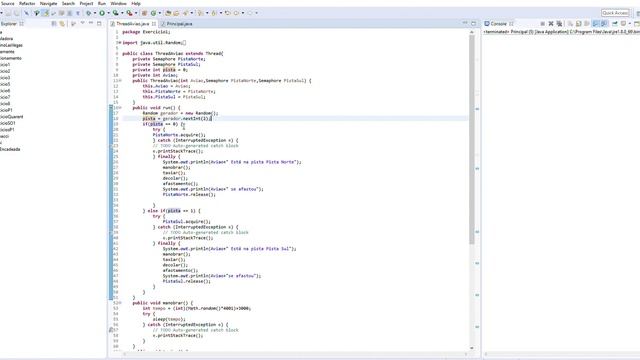Minimize the code editor area
This screenshot has height=360, width=640.
coord(465,23)
